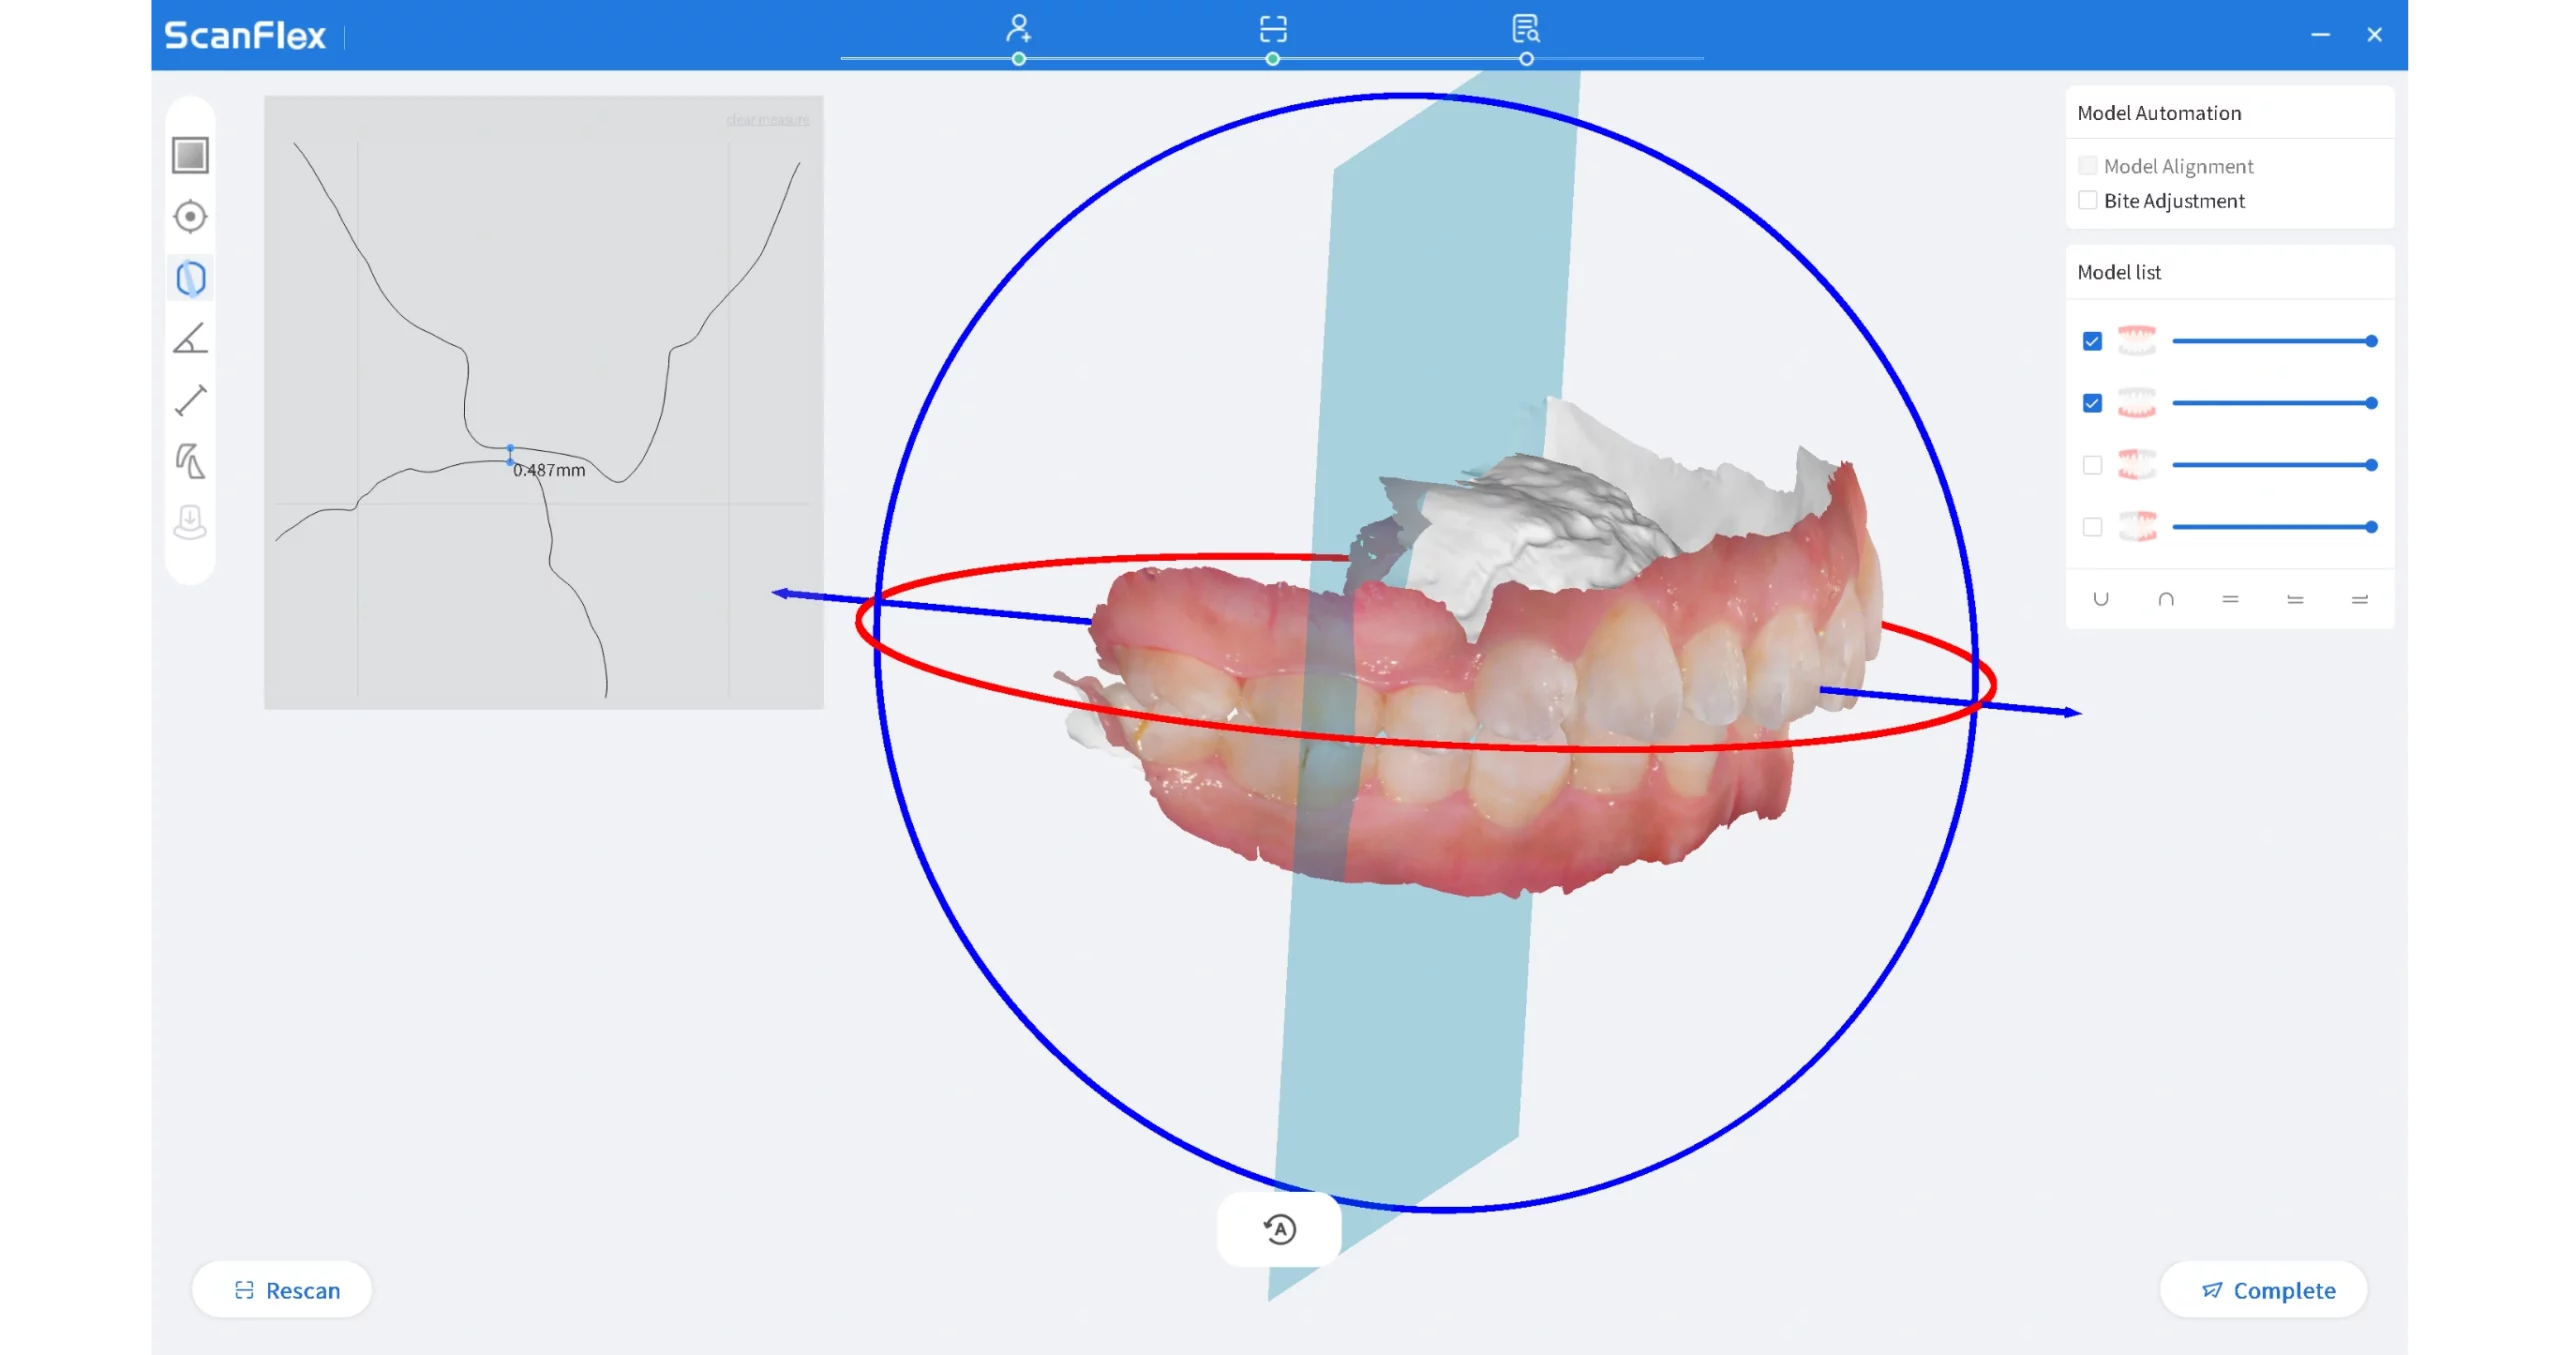Viewport: 2560px width, 1355px height.
Task: Click the auto-reset view button below model
Action: coord(1279,1229)
